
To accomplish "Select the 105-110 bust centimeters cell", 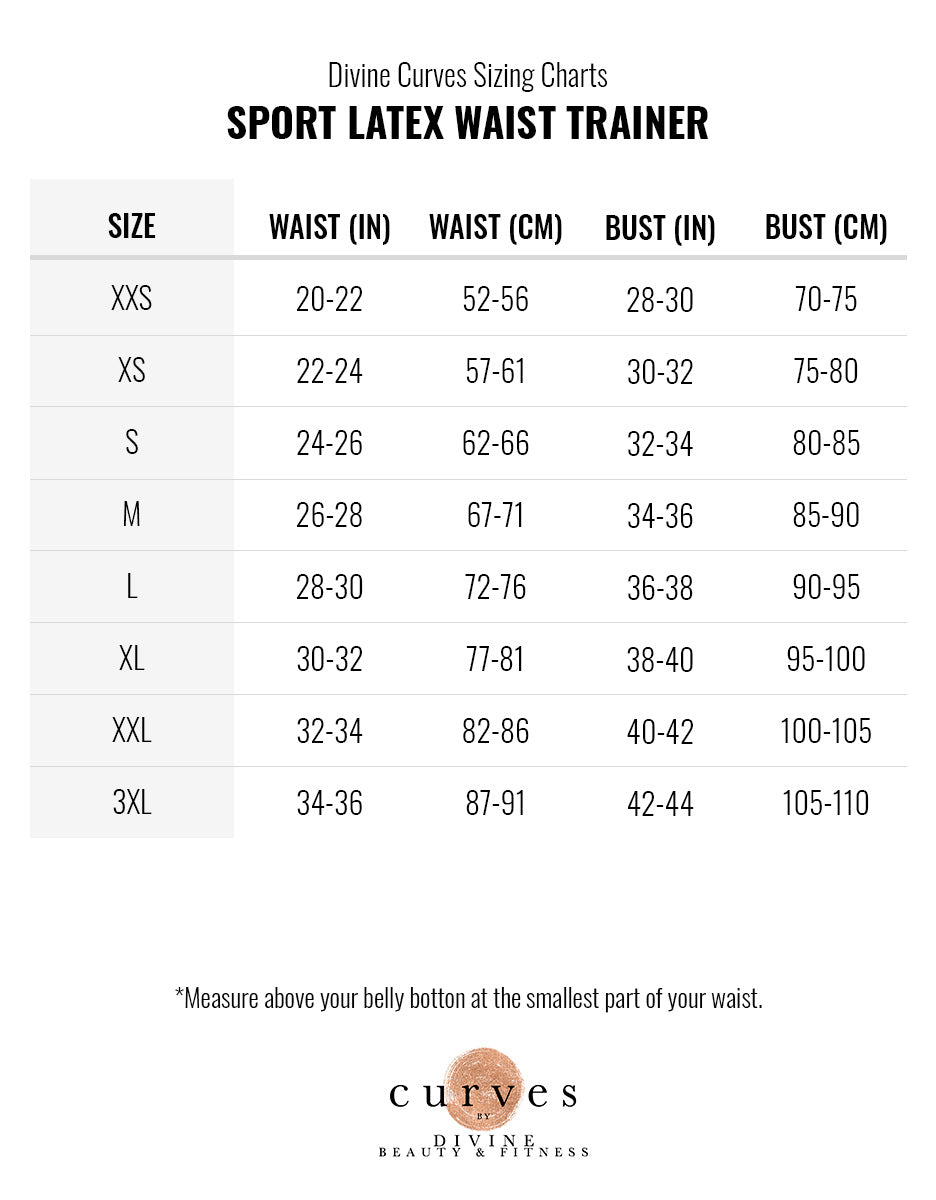I will tap(826, 802).
